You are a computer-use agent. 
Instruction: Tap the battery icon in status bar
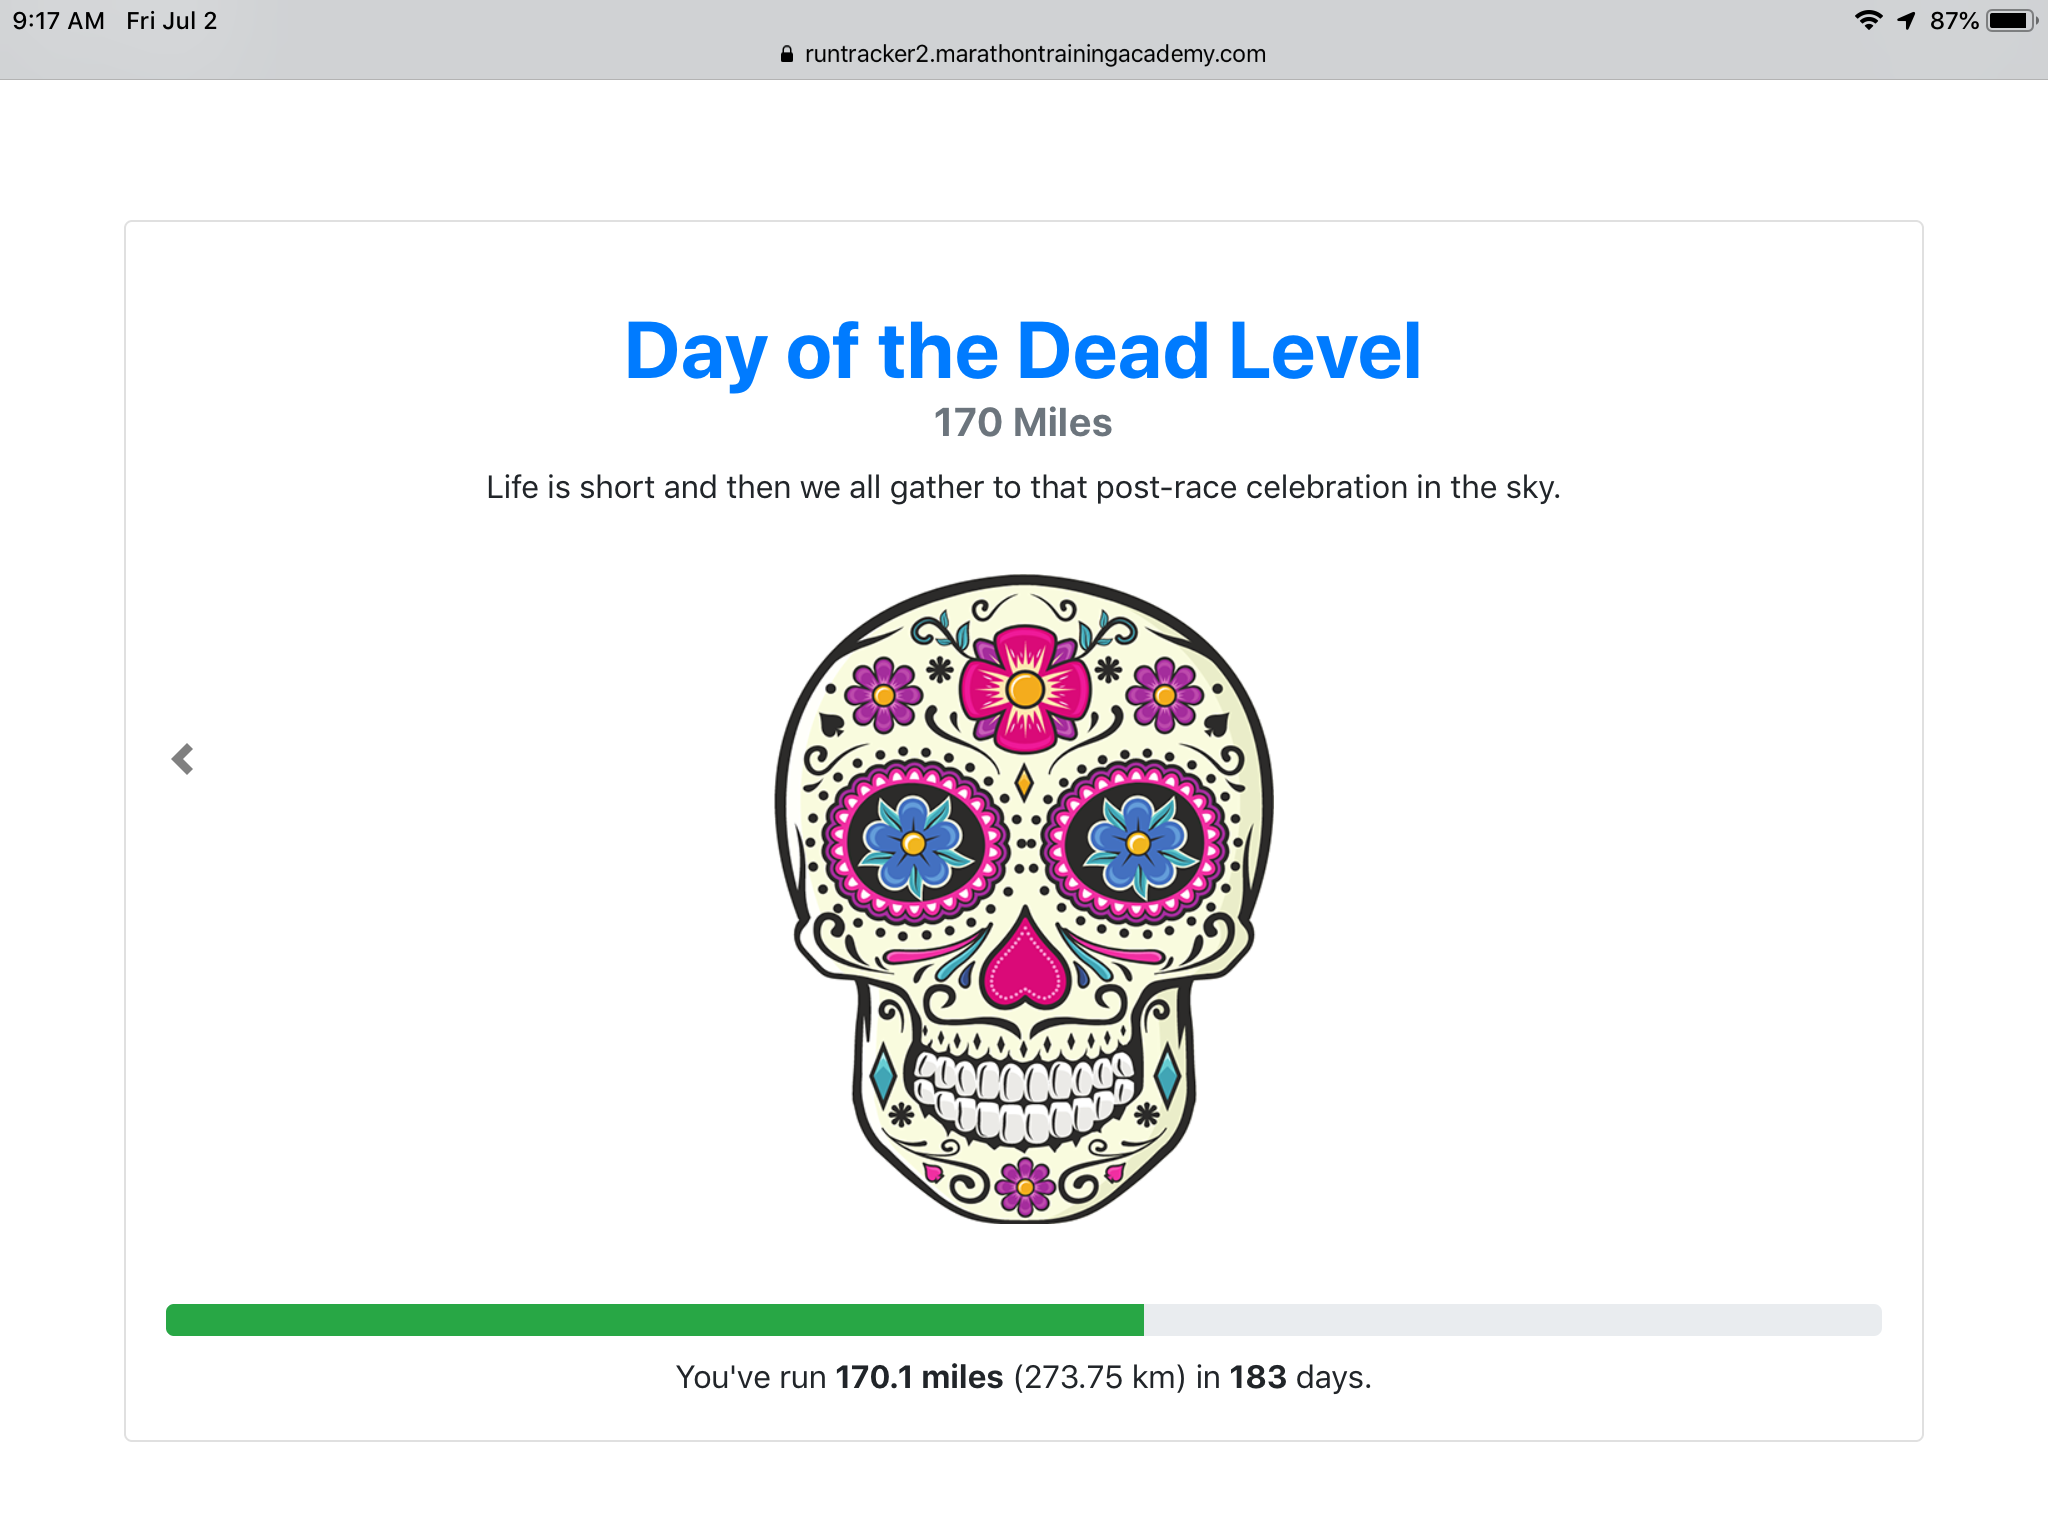coord(2010,20)
